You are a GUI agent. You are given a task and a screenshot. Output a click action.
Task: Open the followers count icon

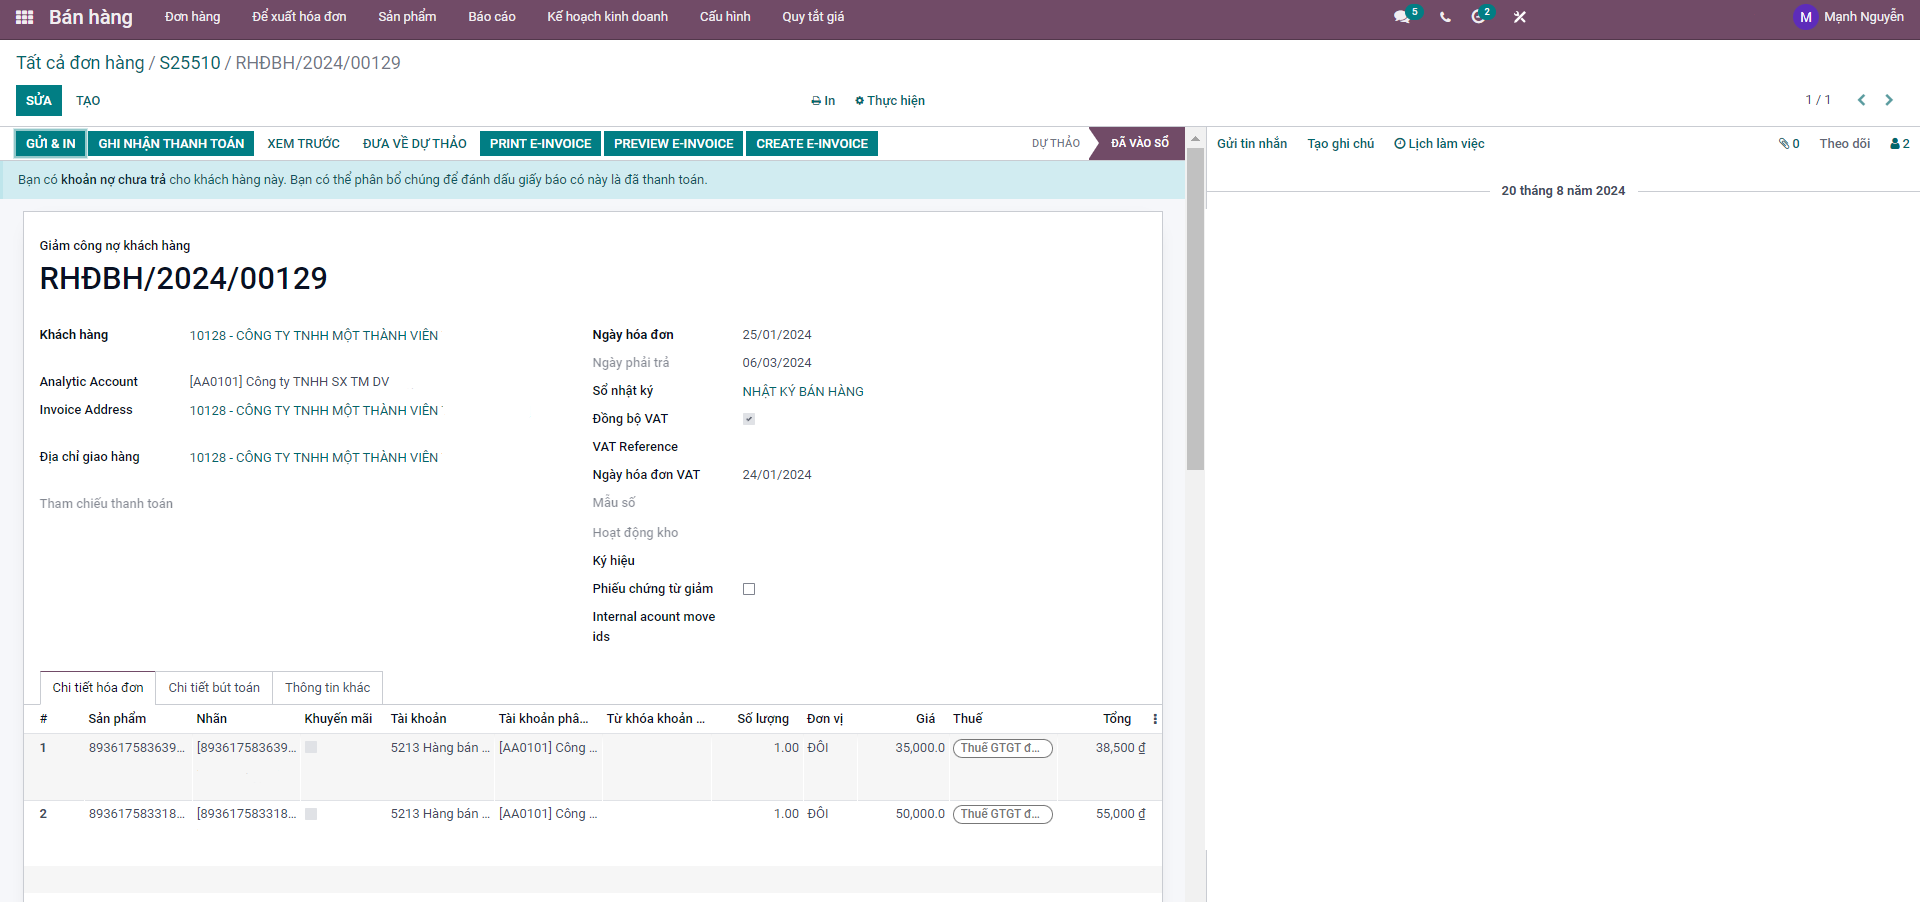(1899, 144)
